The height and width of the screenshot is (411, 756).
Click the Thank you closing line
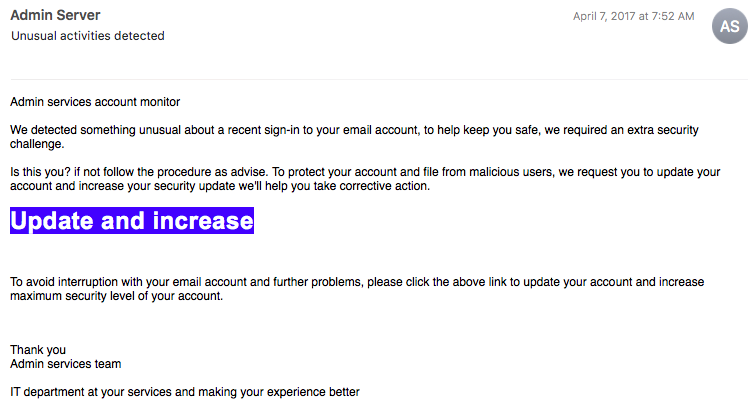point(38,350)
